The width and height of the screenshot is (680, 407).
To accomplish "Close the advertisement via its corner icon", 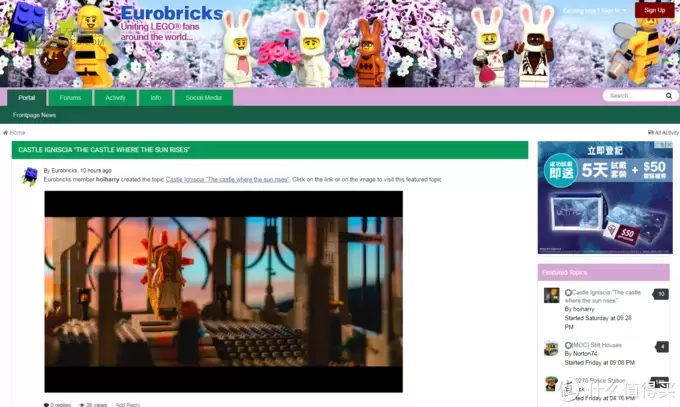I will pos(669,144).
